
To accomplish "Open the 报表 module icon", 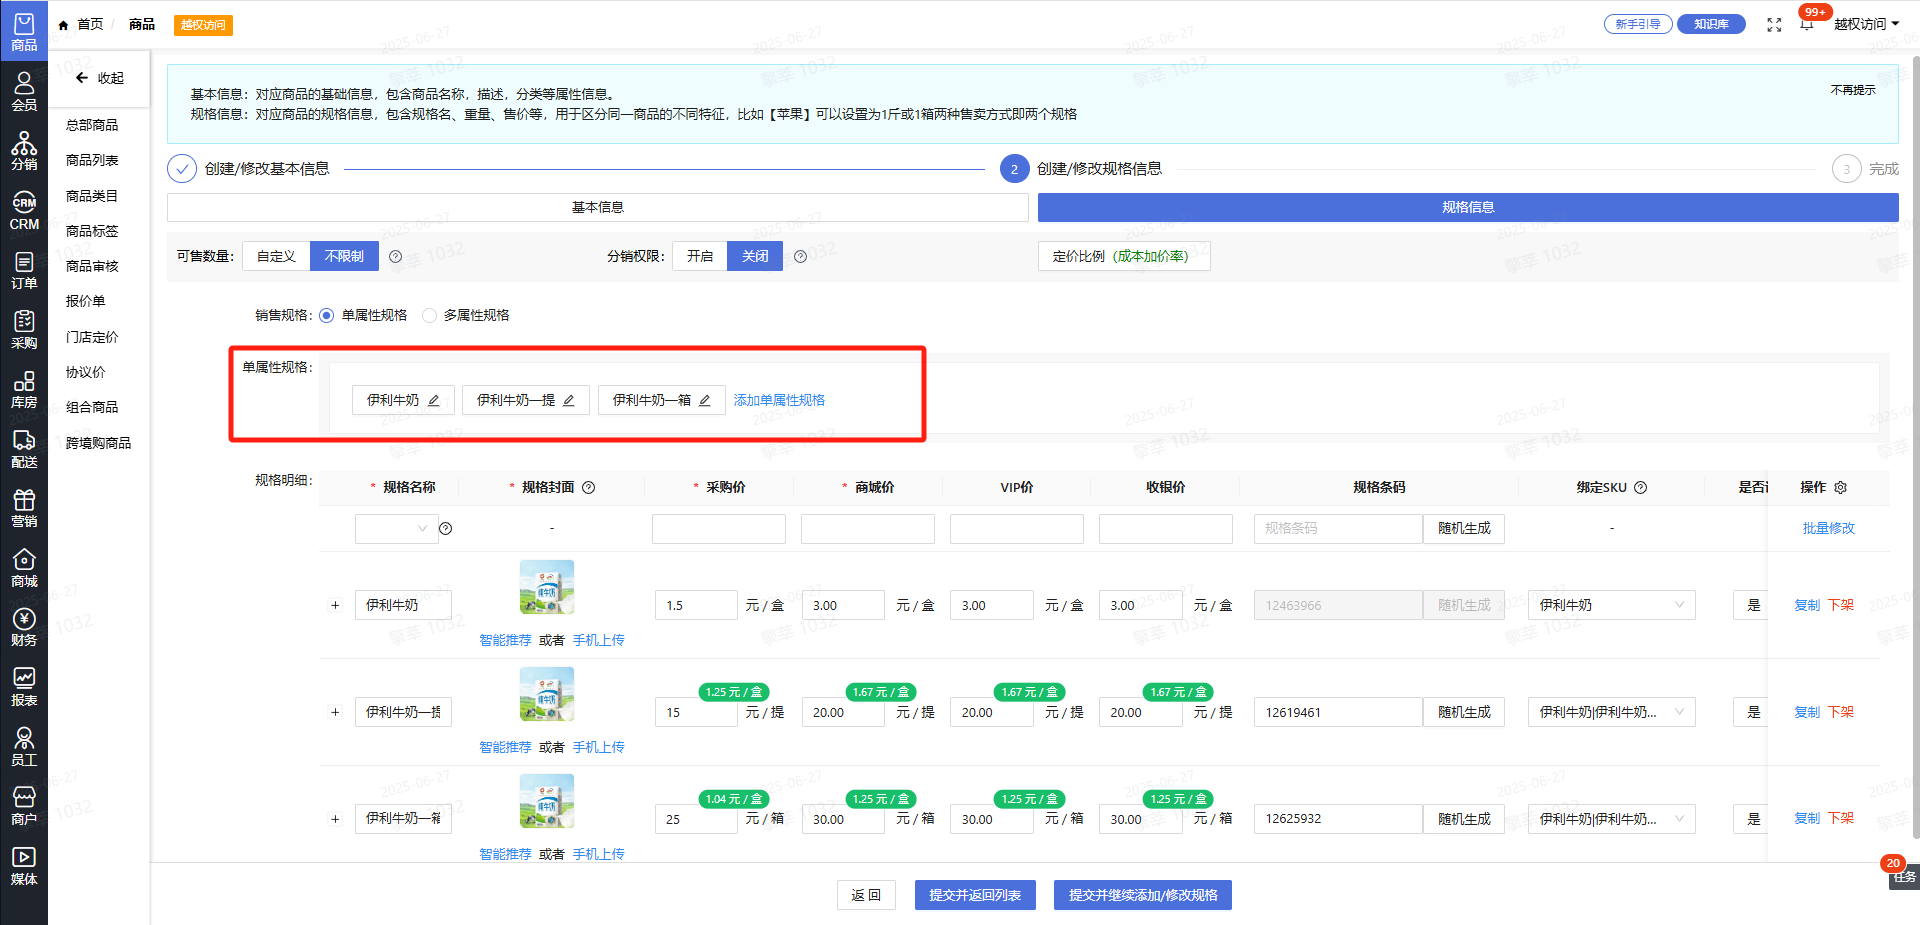I will point(24,686).
